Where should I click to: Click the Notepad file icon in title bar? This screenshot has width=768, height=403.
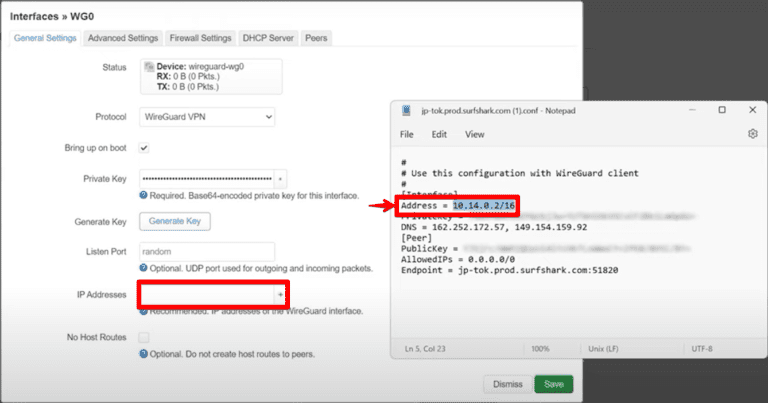coord(406,109)
